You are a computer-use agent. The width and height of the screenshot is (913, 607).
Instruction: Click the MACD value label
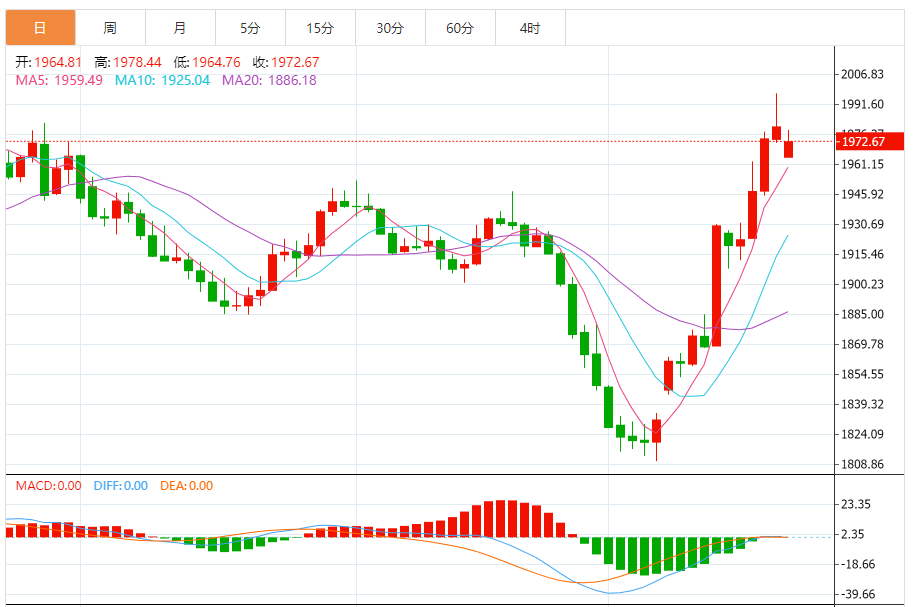pos(48,486)
